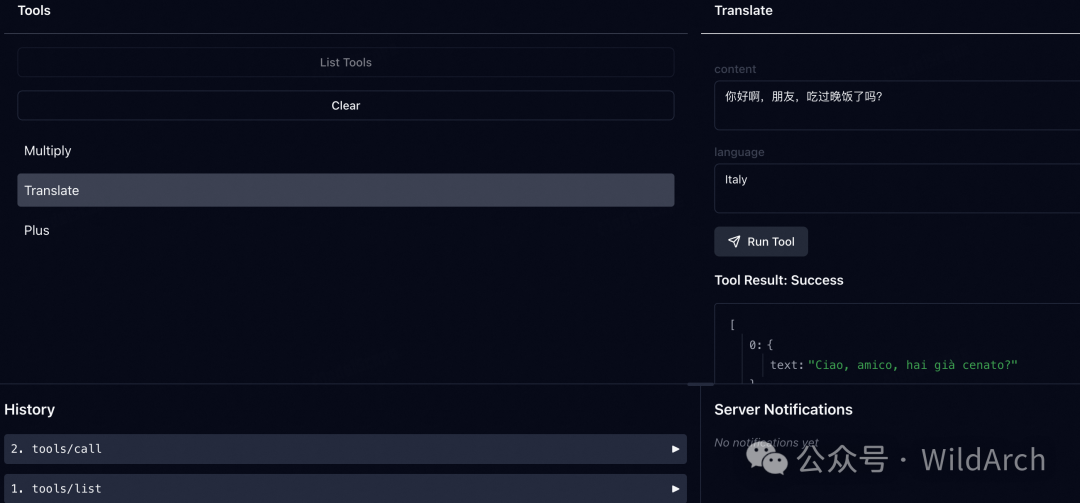The width and height of the screenshot is (1080, 503).
Task: Collapse the JSON result item 0 node
Action: pyautogui.click(x=755, y=345)
